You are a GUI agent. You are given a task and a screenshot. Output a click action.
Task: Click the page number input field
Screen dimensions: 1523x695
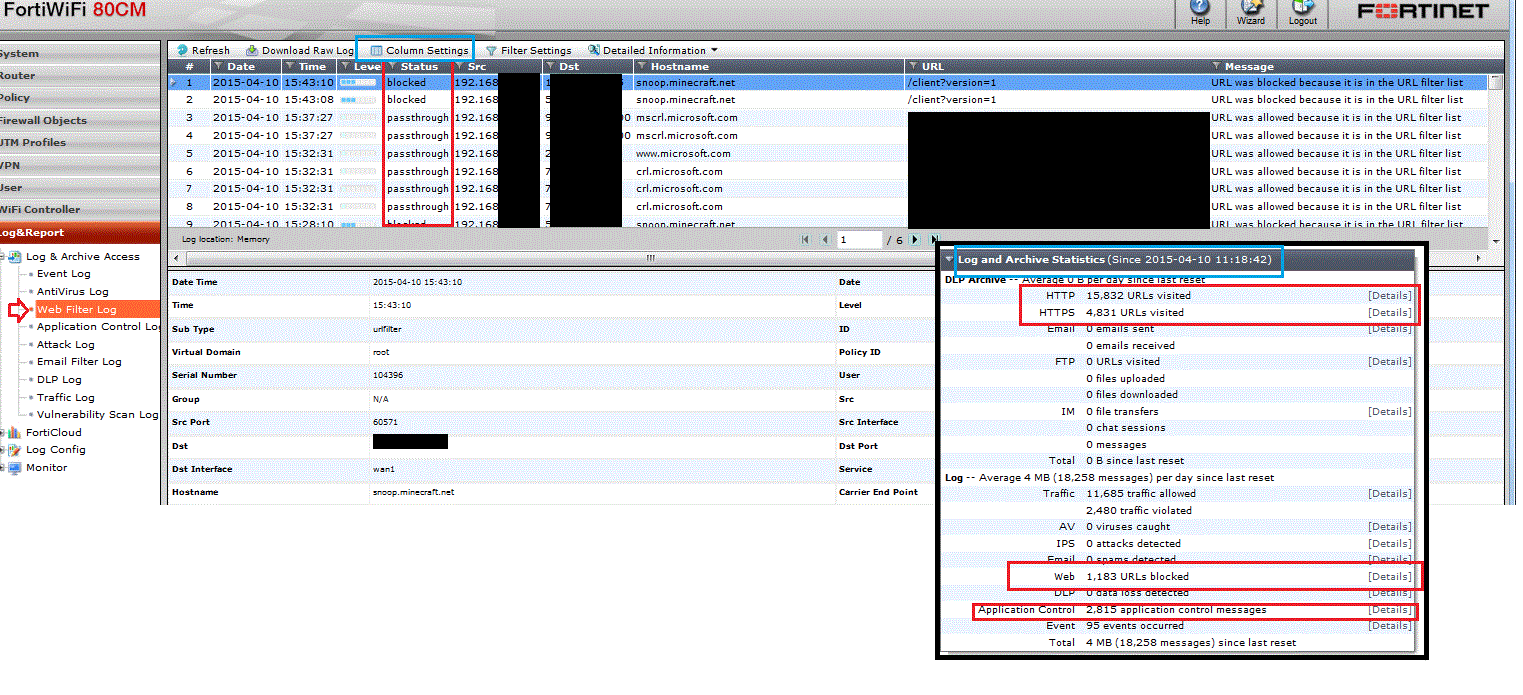click(x=860, y=240)
